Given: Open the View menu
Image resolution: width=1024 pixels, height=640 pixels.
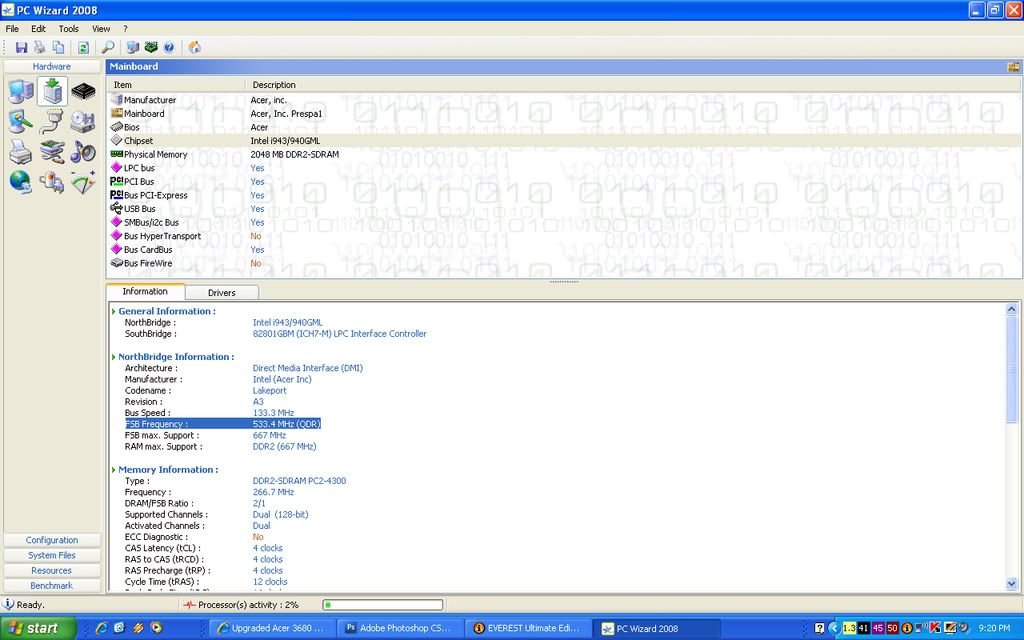Looking at the screenshot, I should click(x=101, y=29).
